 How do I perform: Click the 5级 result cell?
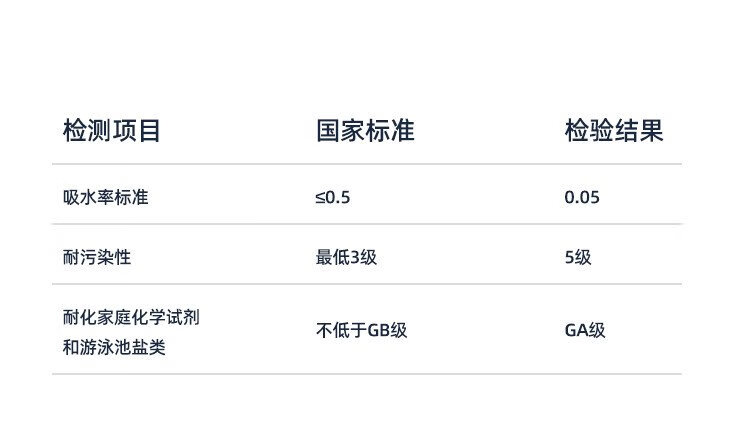(x=578, y=257)
